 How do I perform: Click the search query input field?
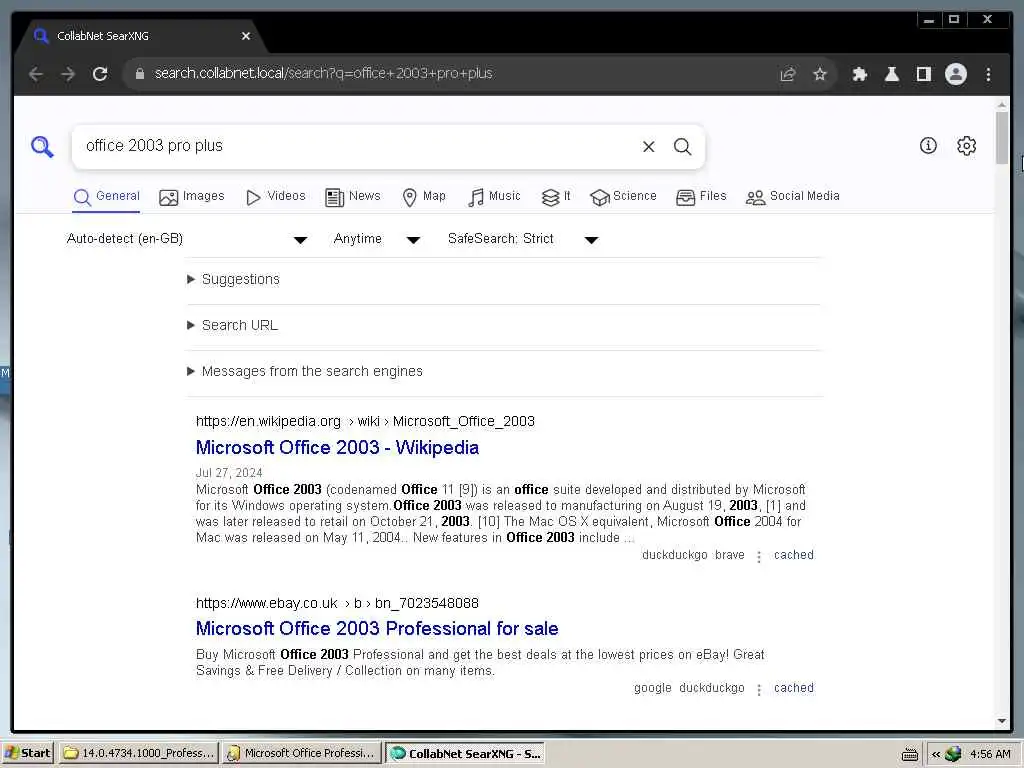coord(356,146)
